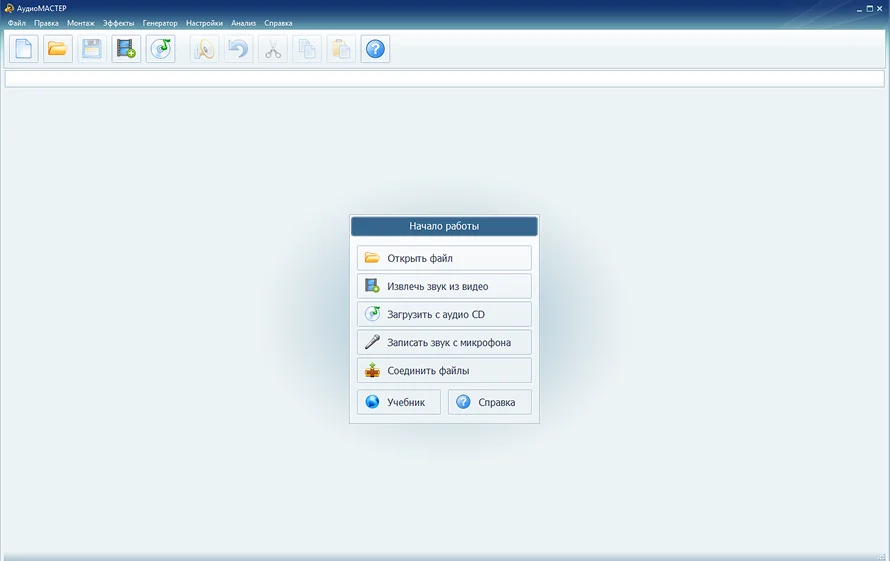Open the Настройки menu
Viewport: 890px width, 561px height.
pos(204,22)
